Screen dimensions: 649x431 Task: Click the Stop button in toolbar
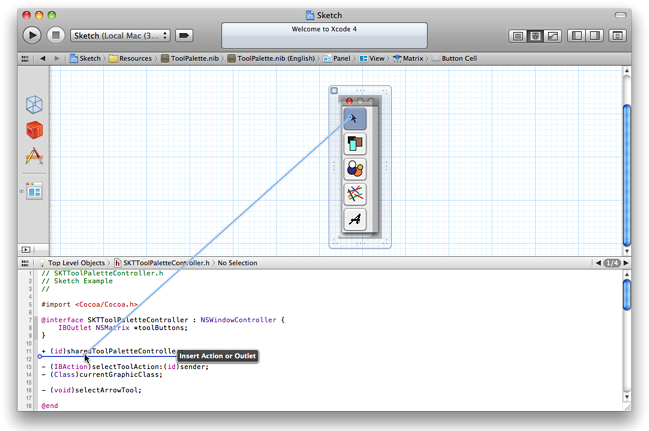(56, 35)
